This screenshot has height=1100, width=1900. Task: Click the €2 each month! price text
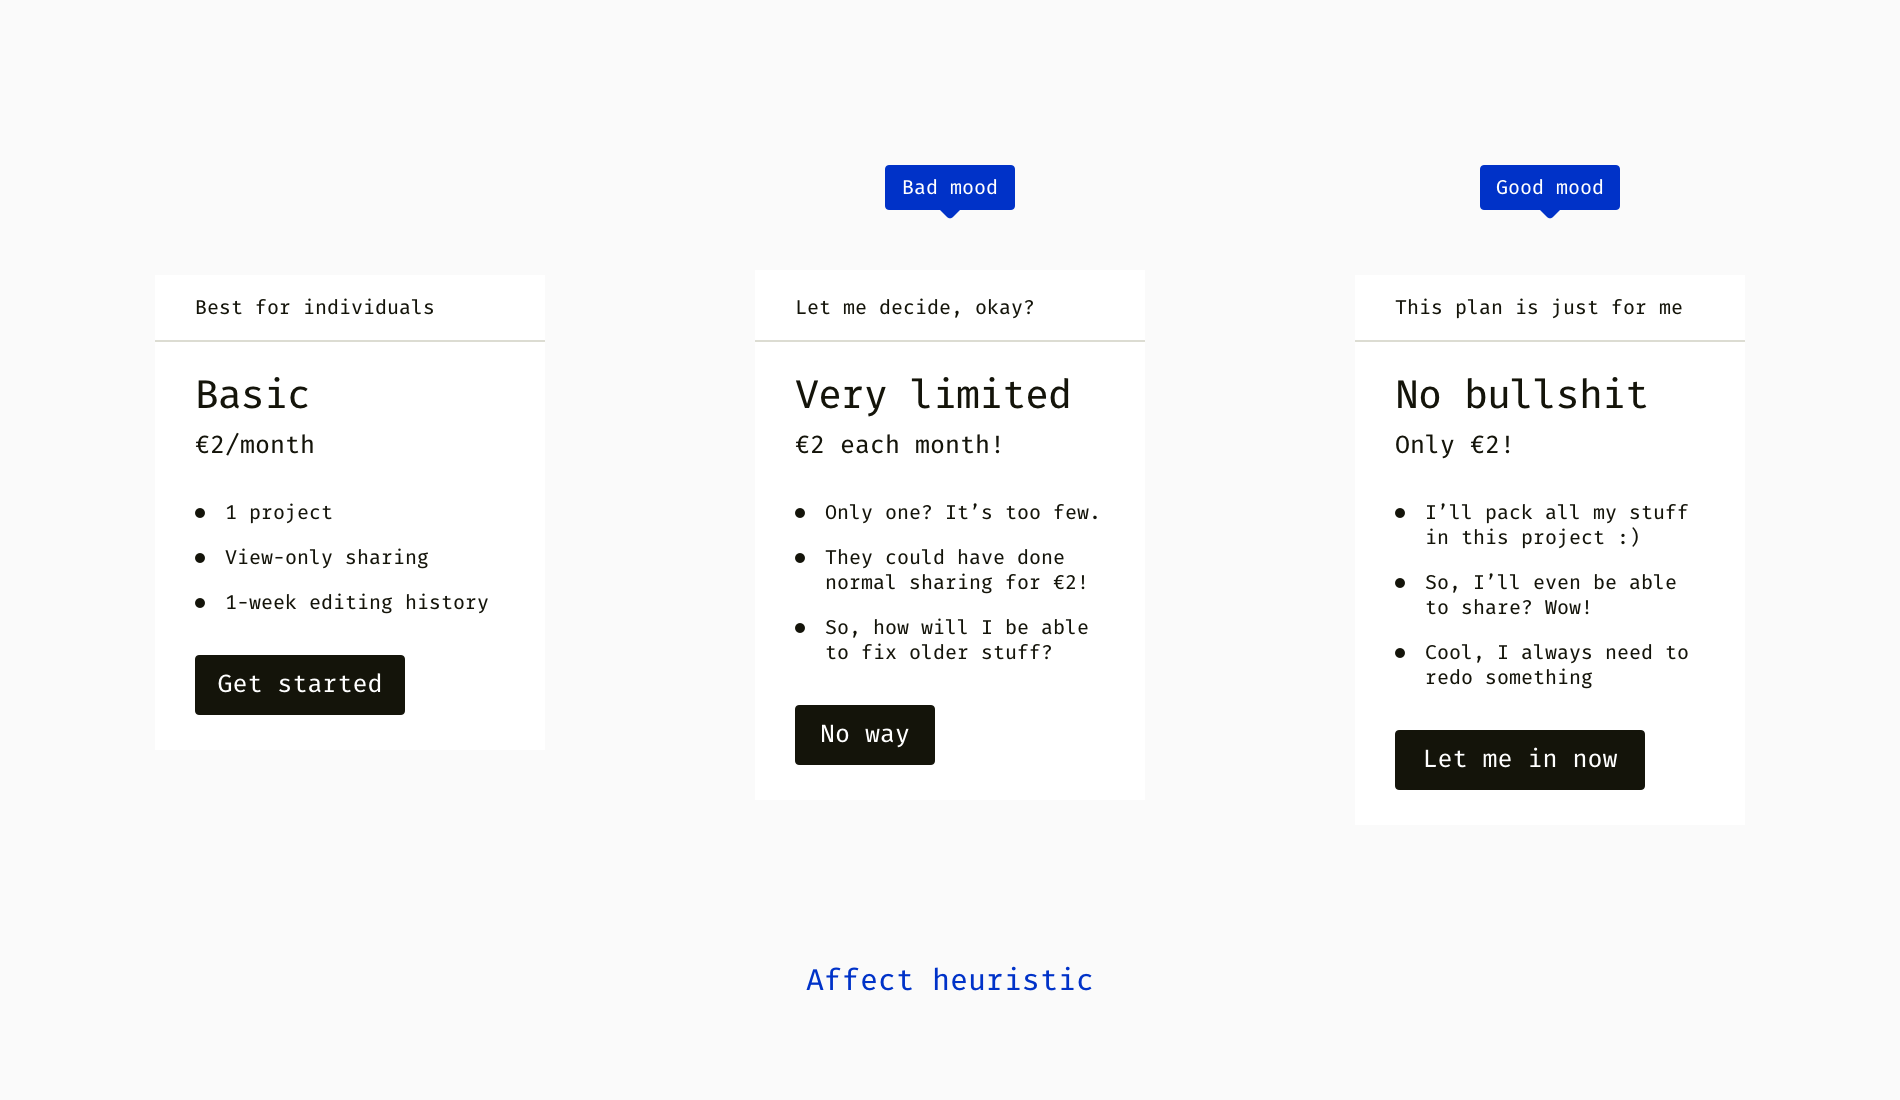coord(899,445)
